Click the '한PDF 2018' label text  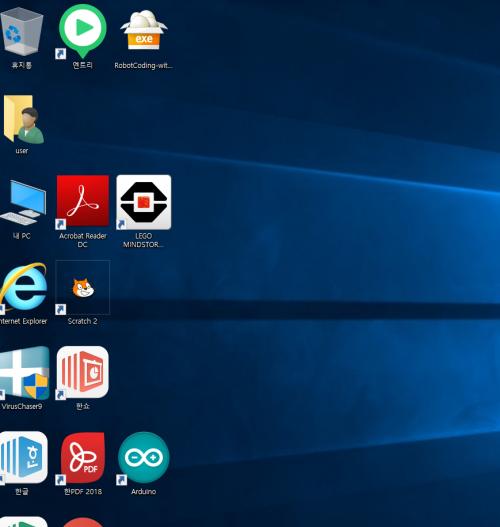83,492
